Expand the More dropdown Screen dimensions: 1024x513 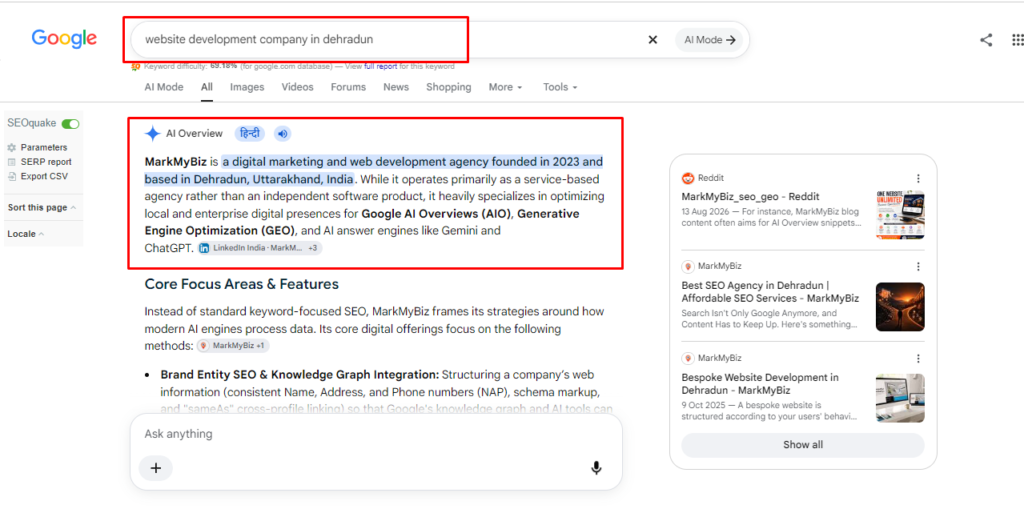[x=505, y=87]
